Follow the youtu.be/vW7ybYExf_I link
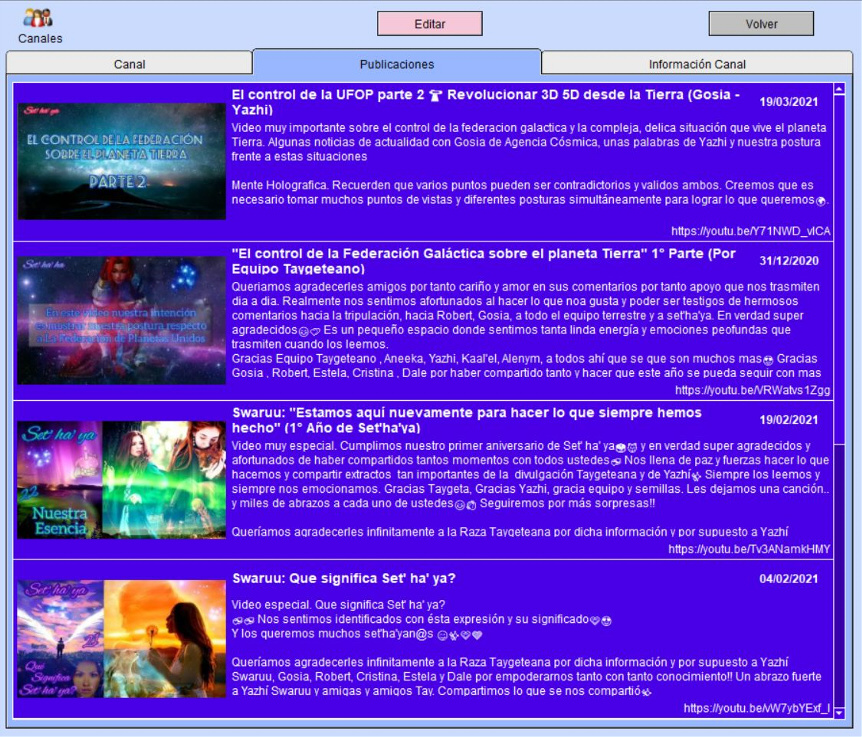 point(756,708)
